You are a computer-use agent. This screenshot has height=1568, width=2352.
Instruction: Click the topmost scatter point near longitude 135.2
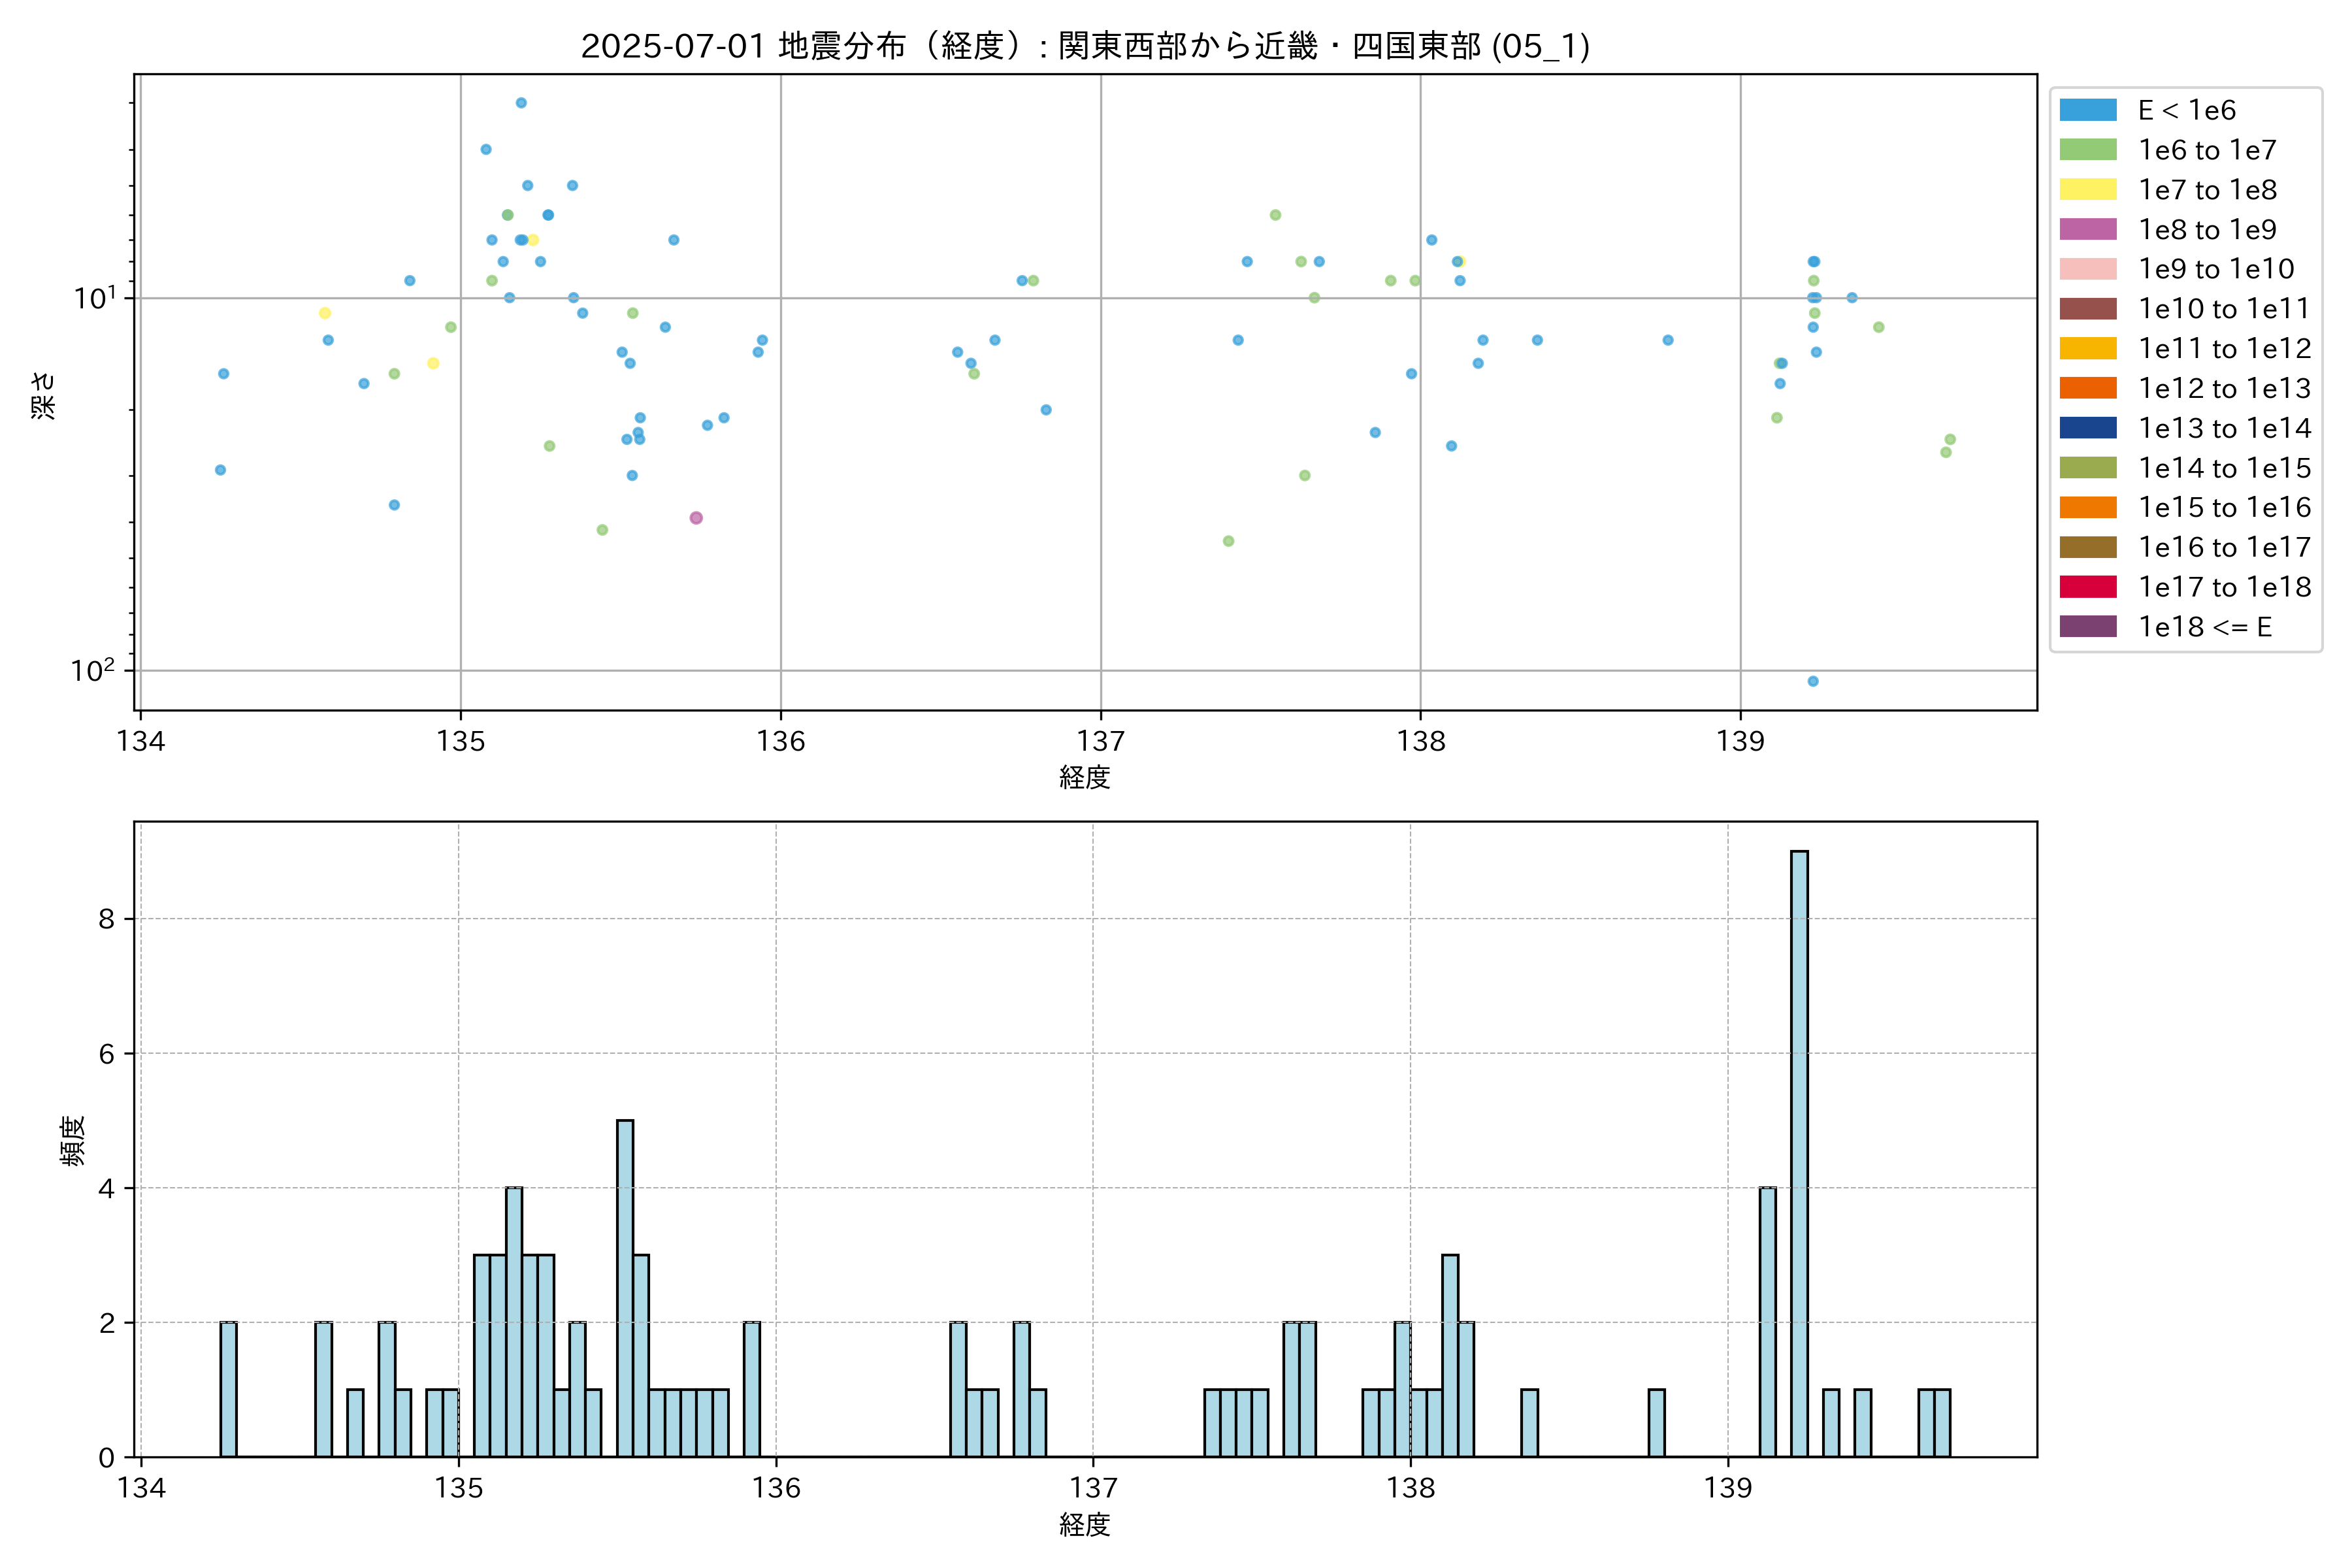pyautogui.click(x=521, y=103)
